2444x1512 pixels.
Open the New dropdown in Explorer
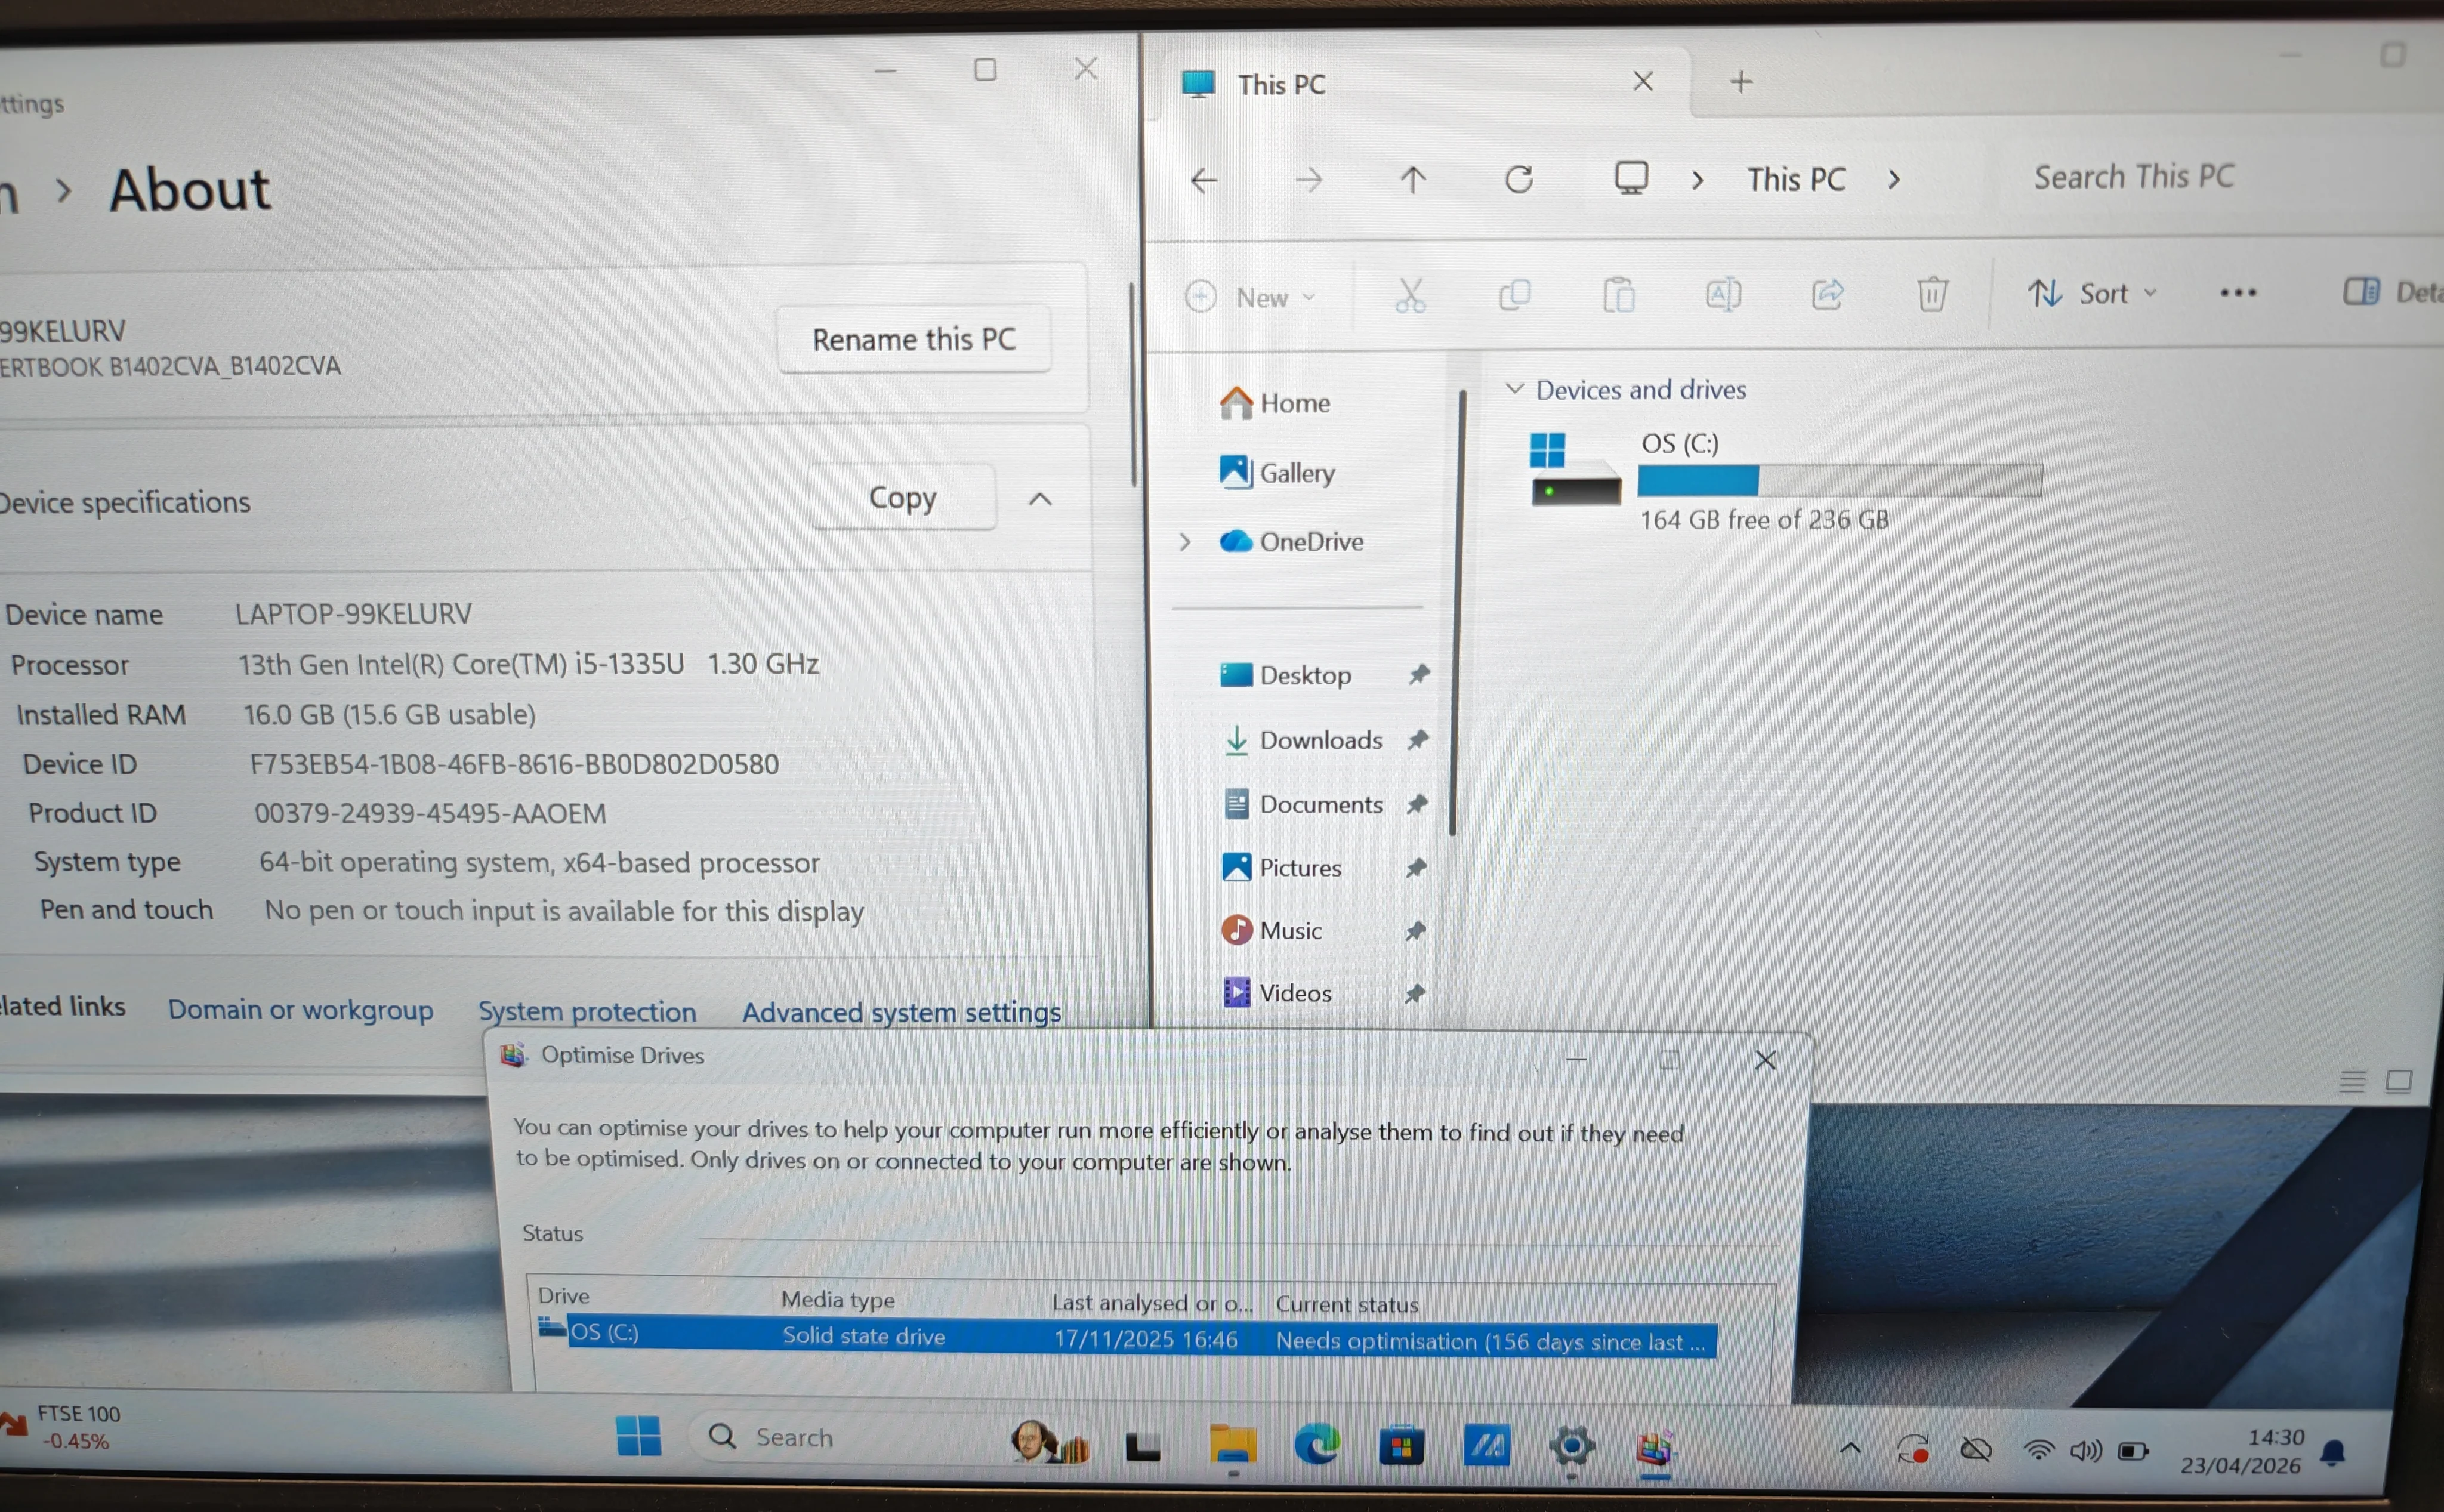coord(1250,297)
